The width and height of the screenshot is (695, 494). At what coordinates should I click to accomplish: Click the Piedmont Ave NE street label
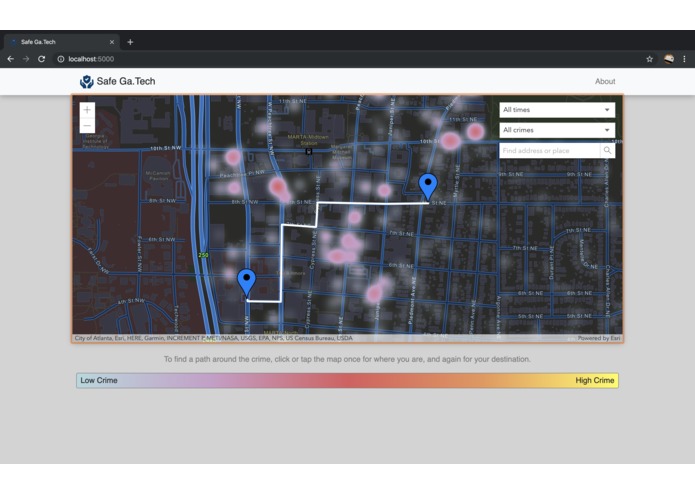pyautogui.click(x=412, y=301)
